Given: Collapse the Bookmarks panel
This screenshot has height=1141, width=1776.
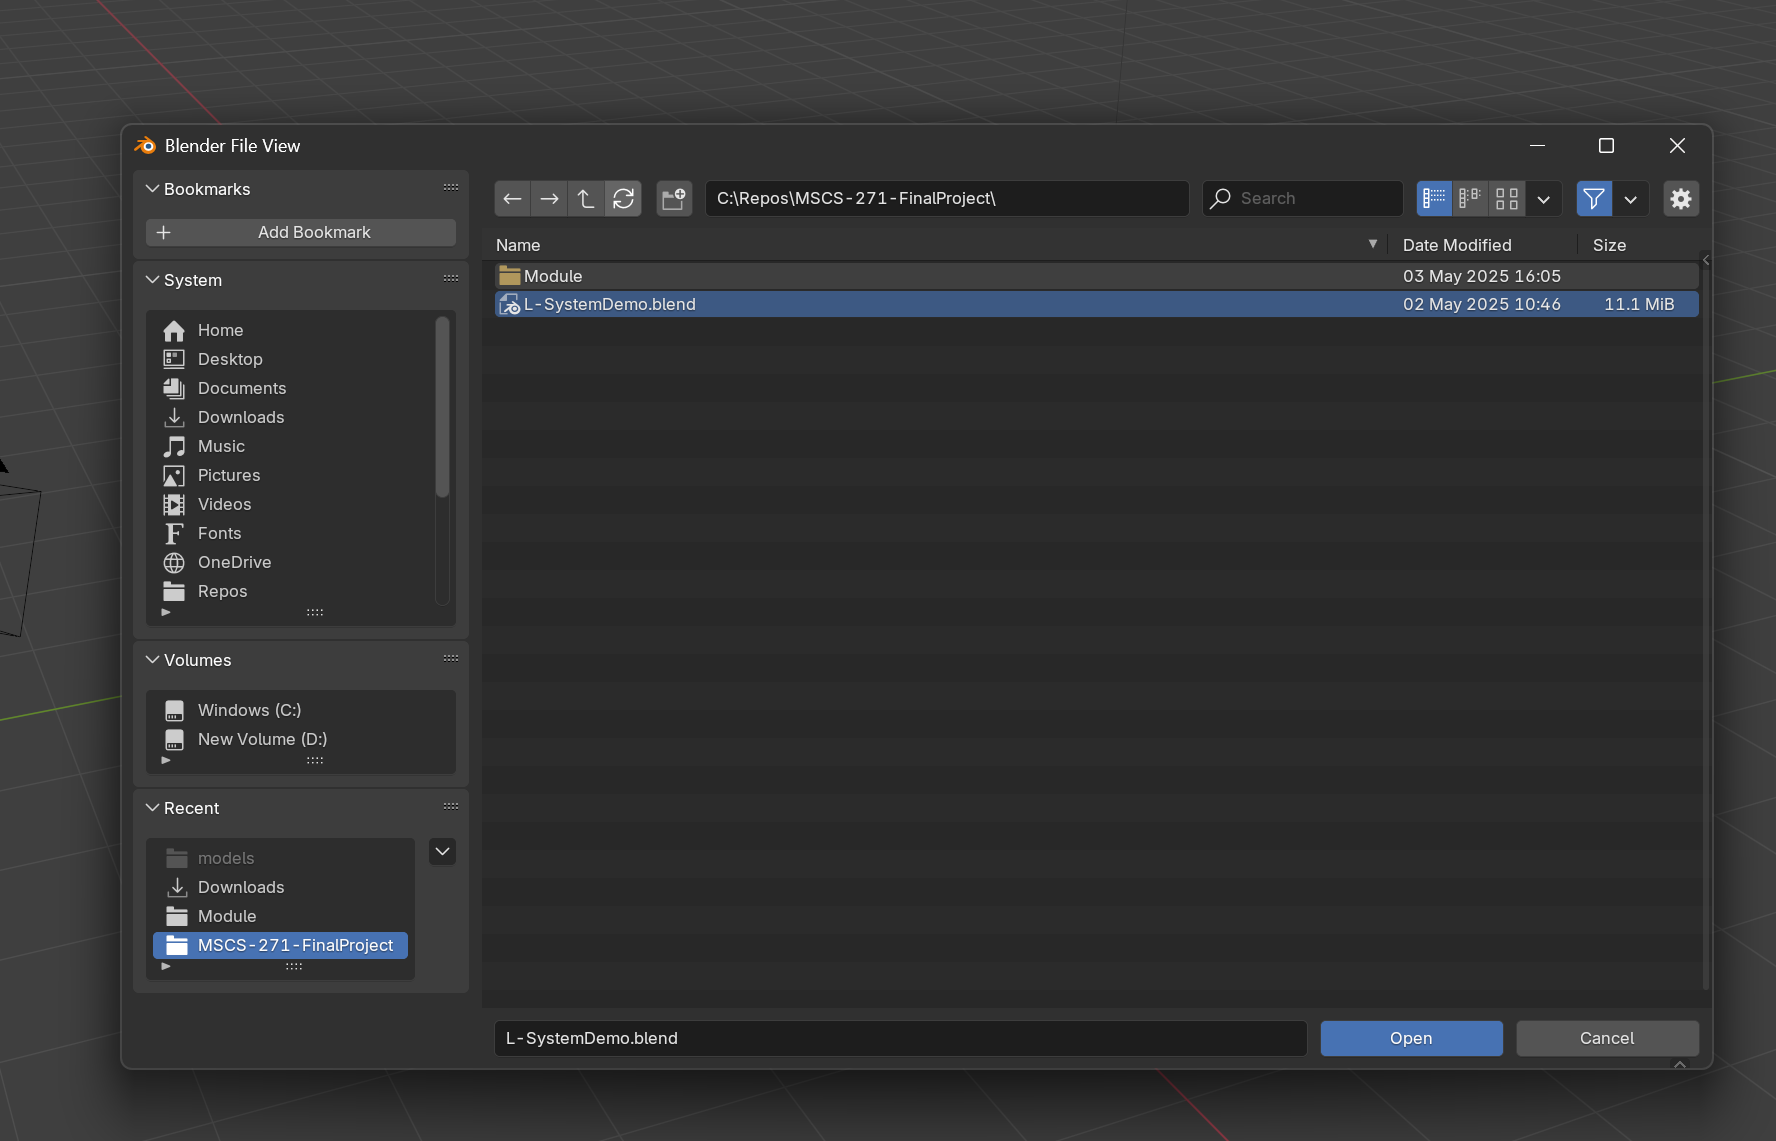Looking at the screenshot, I should click(153, 189).
